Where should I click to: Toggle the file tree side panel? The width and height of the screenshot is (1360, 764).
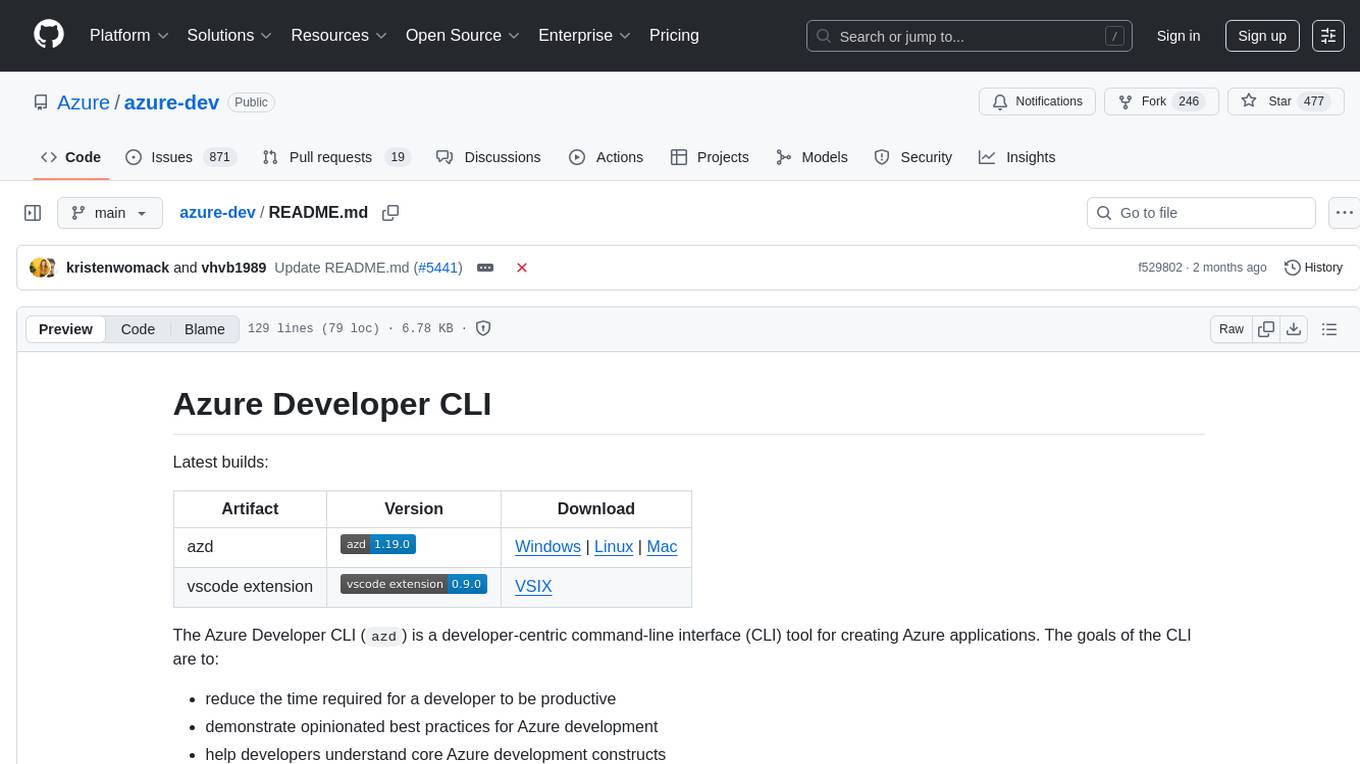33,213
